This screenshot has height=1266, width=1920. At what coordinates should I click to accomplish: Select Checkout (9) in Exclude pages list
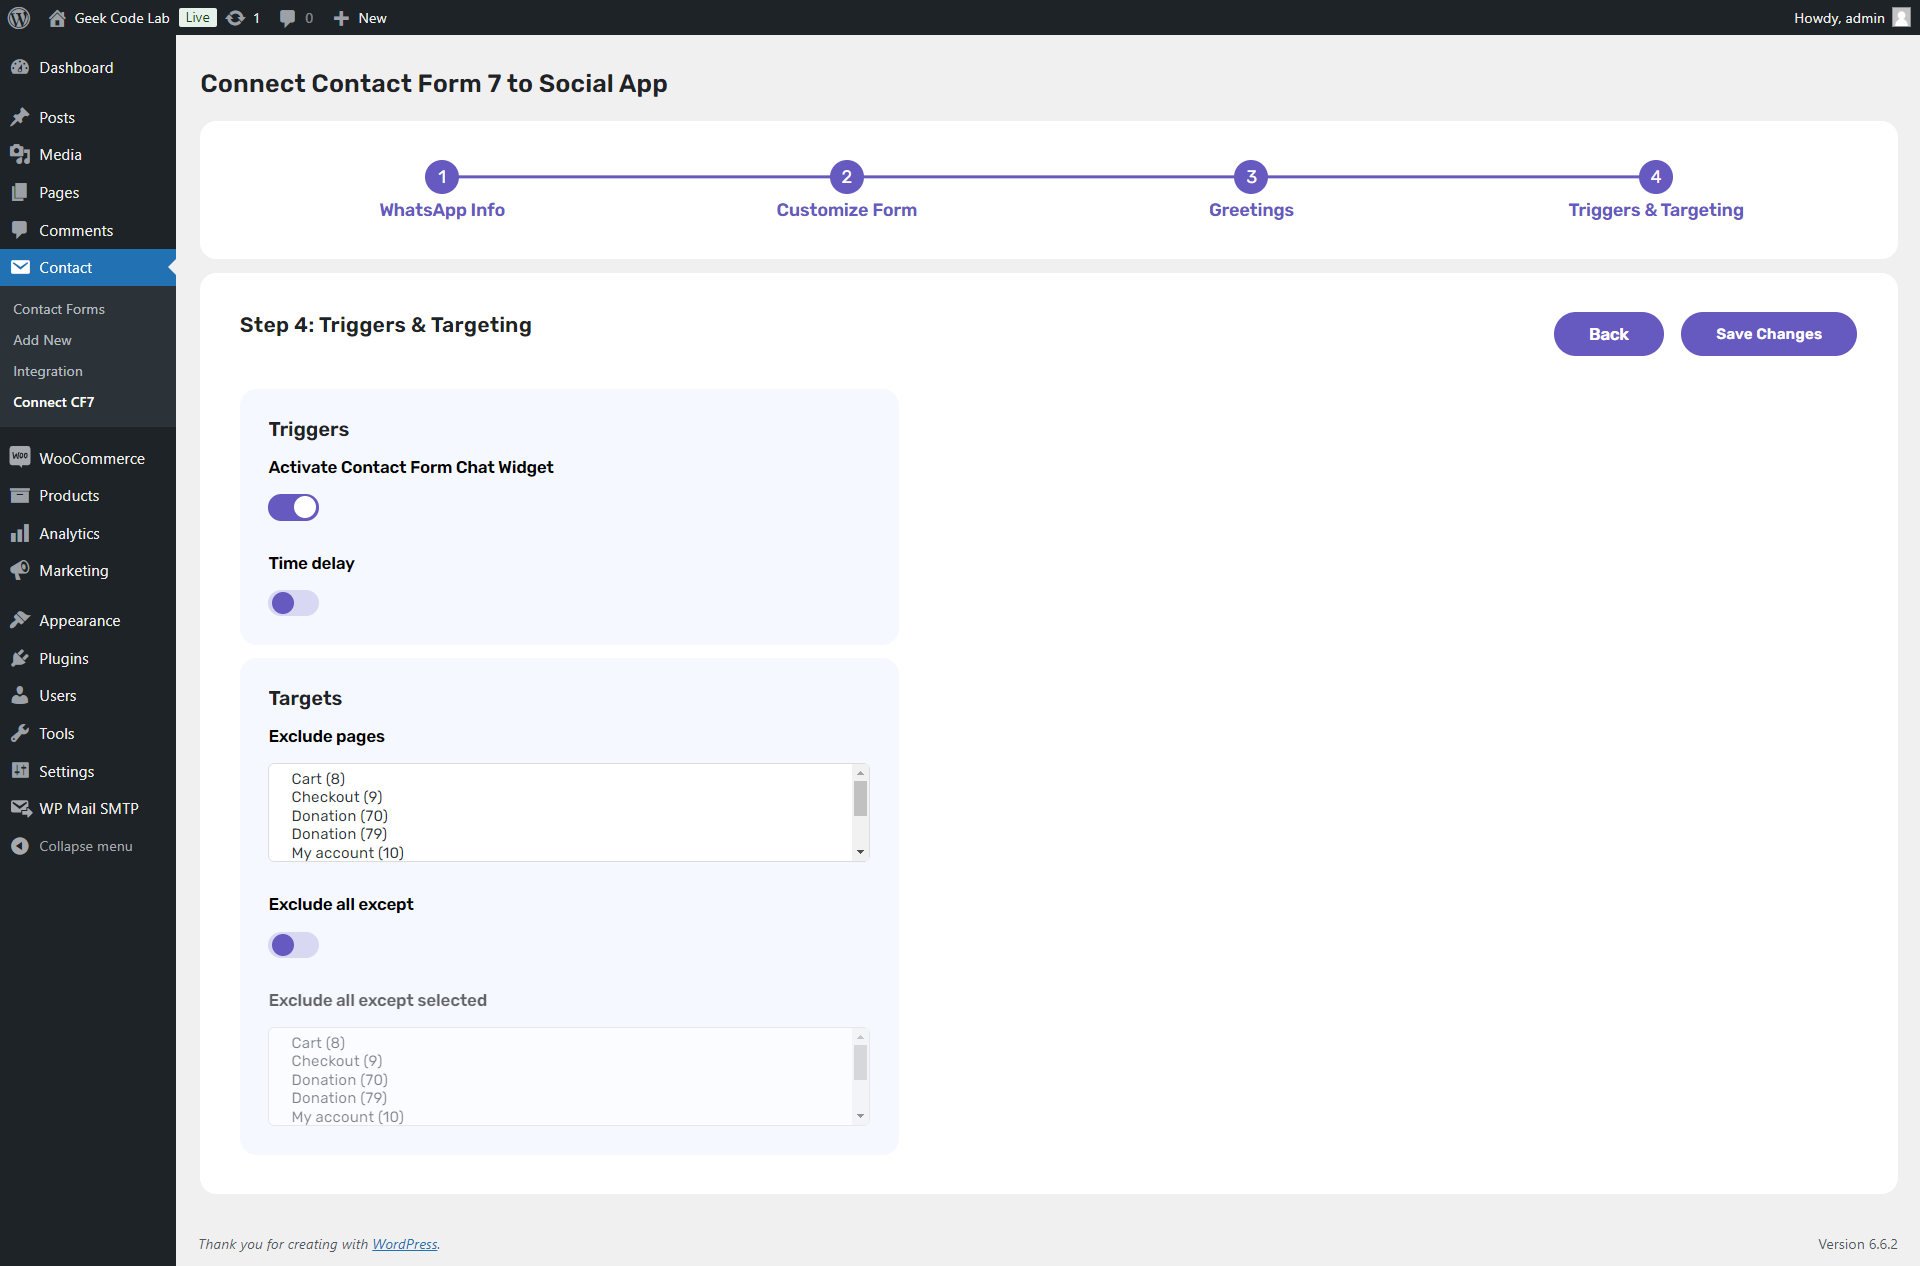tap(337, 797)
